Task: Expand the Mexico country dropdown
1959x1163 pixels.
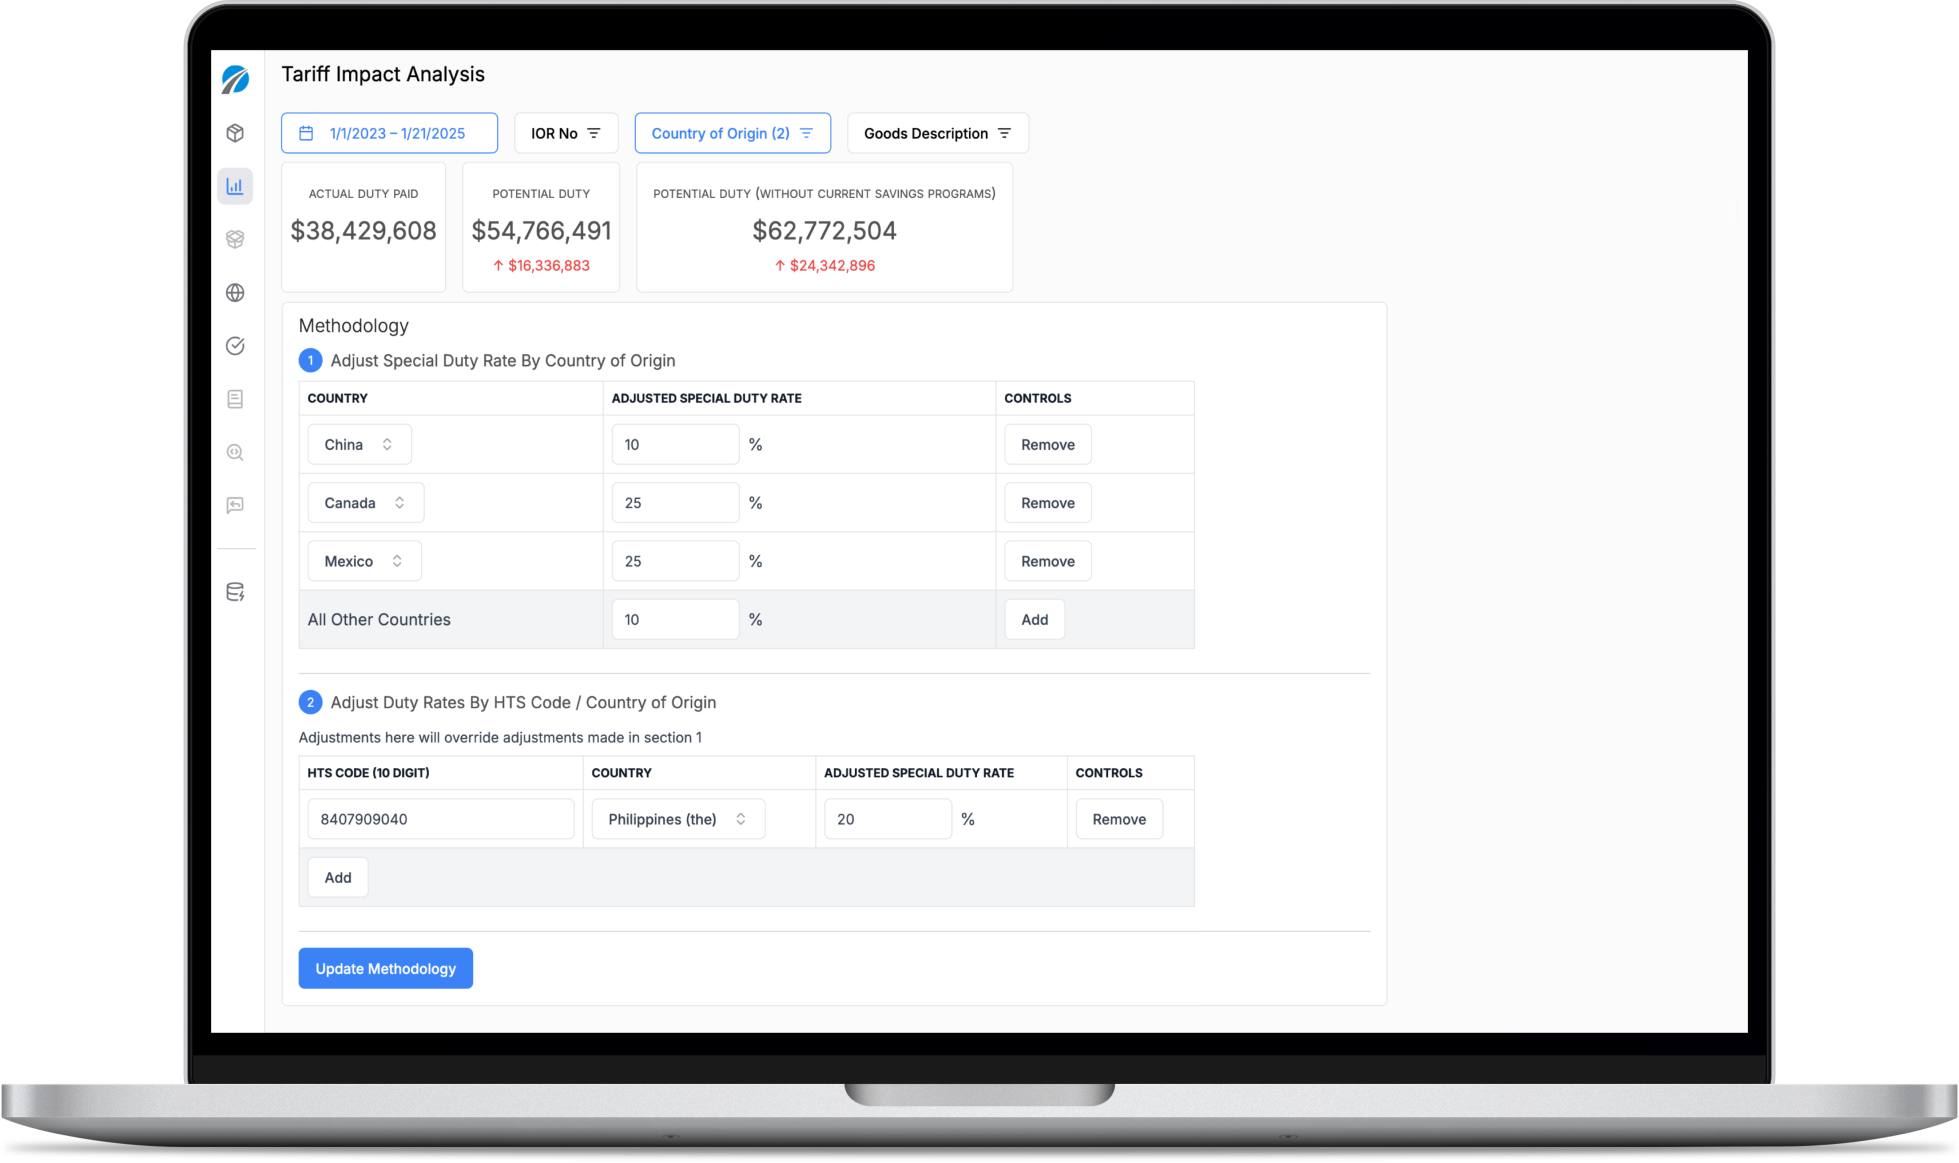Action: pos(364,561)
